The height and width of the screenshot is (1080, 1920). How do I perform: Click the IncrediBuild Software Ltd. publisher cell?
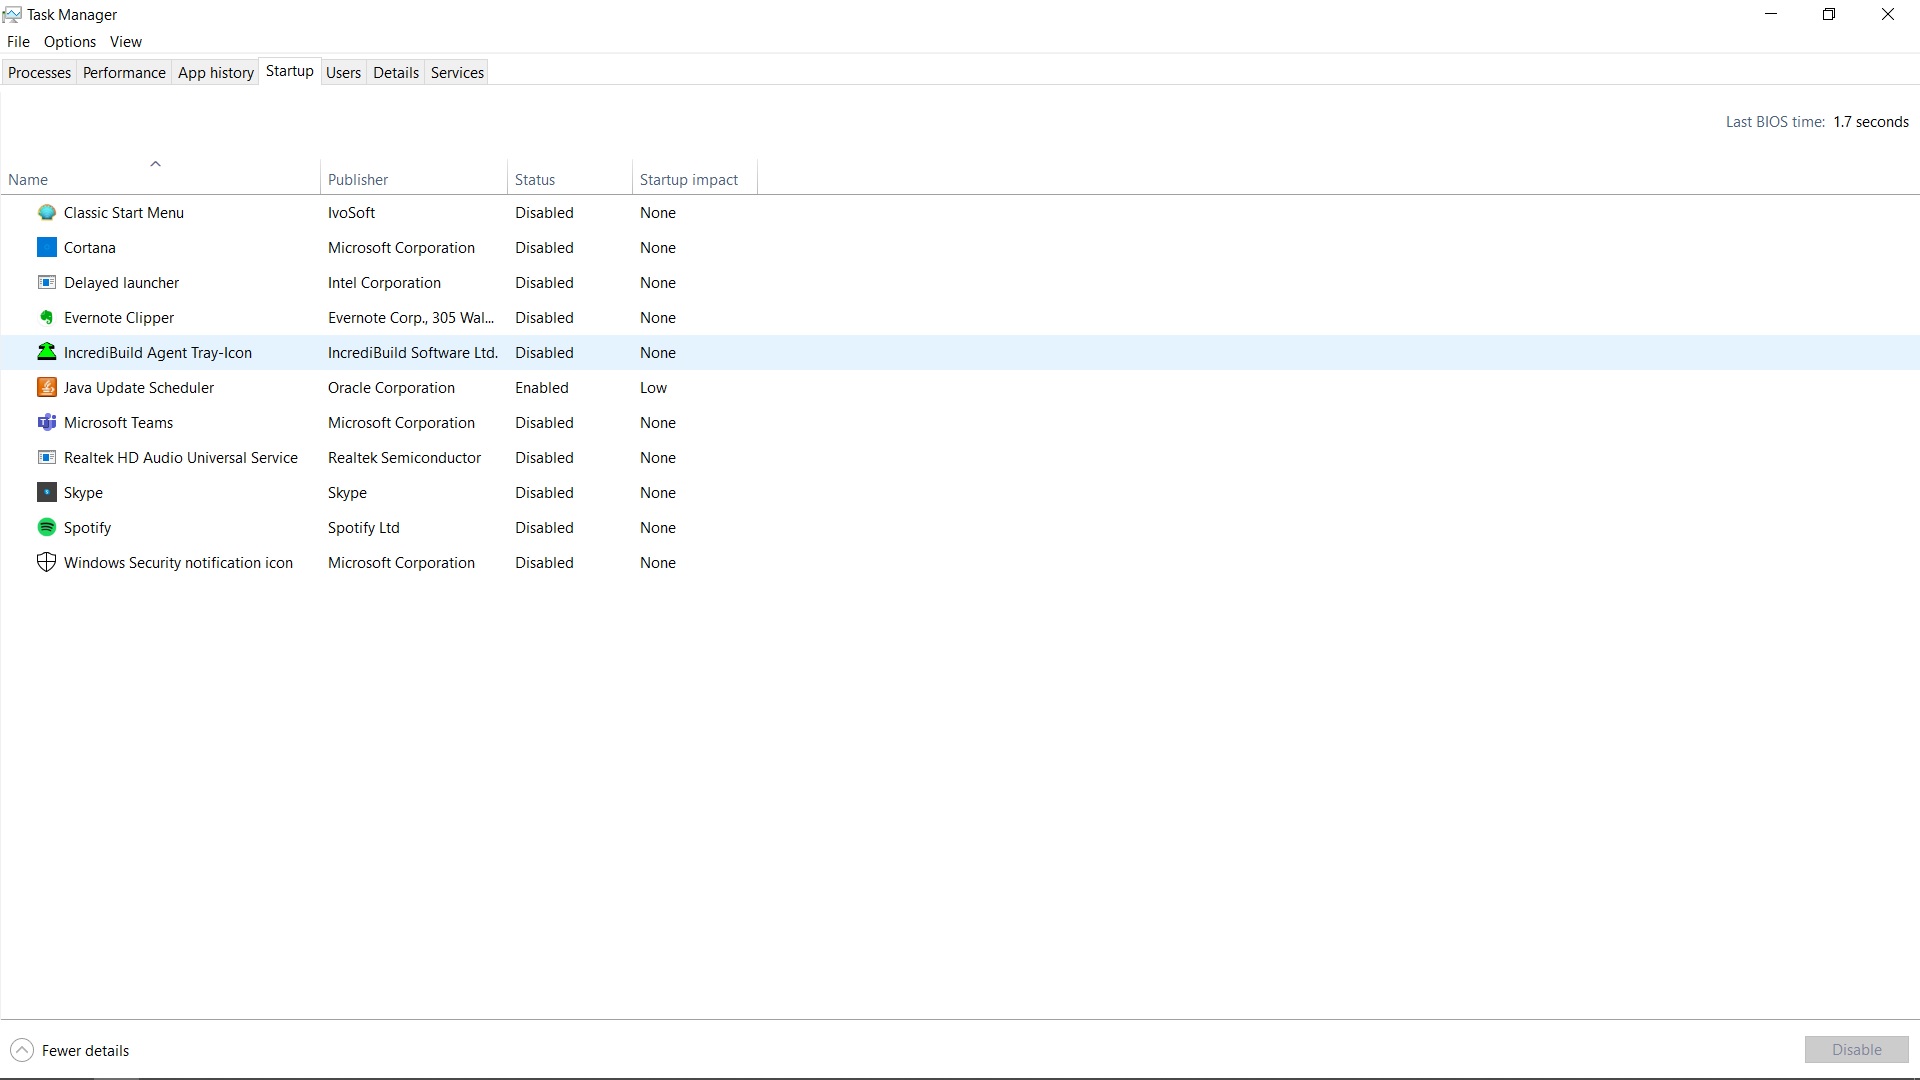click(413, 352)
